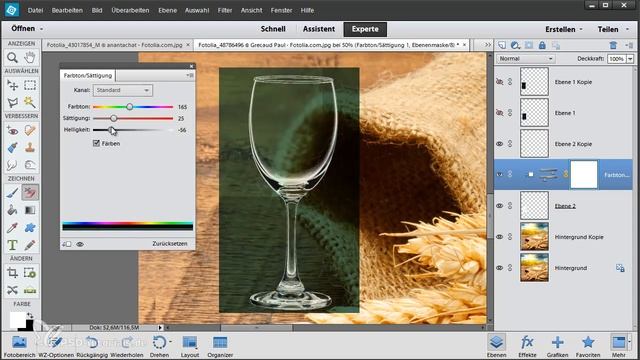Click the foreground color swatch

(17, 320)
